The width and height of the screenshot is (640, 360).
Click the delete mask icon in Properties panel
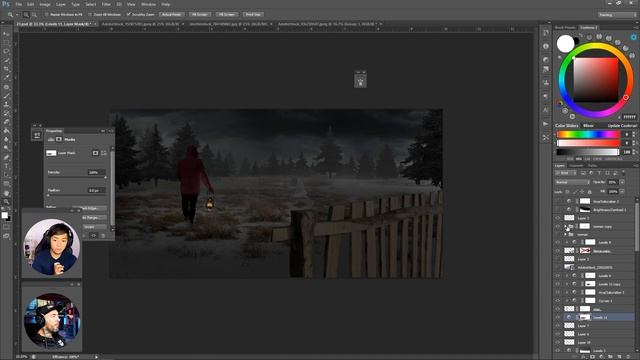[x=103, y=236]
